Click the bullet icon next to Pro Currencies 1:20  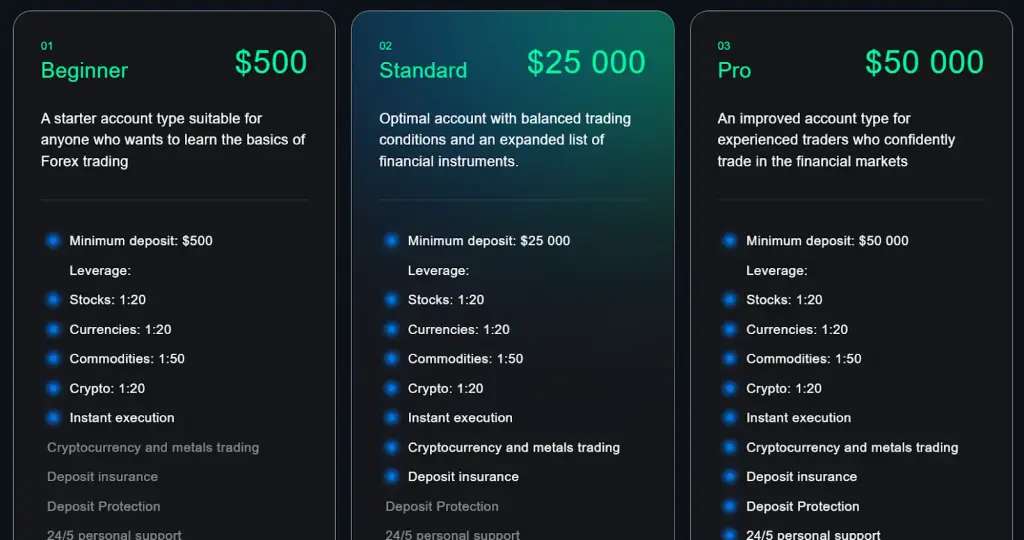coord(729,329)
